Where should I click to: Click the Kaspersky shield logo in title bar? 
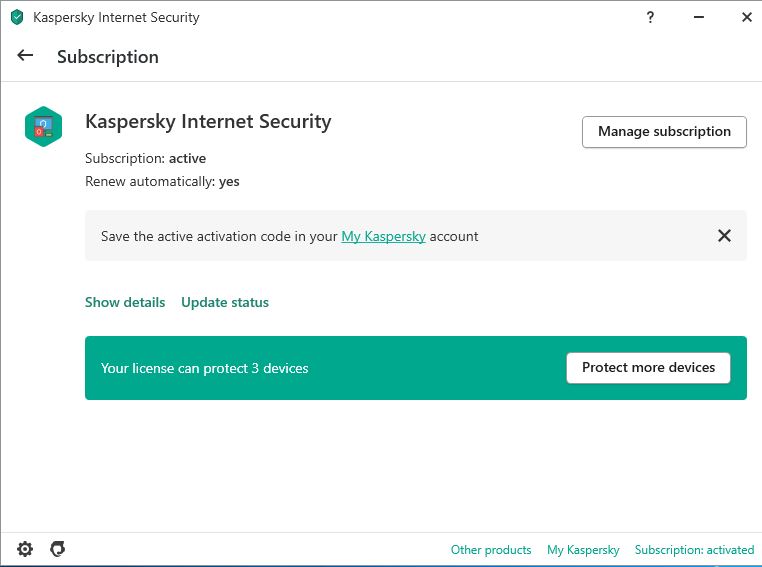(16, 17)
